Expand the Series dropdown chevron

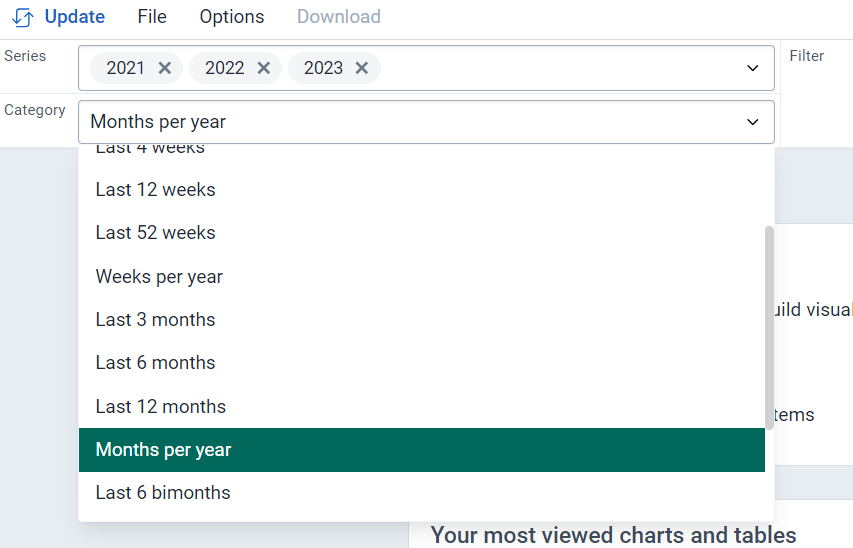(x=752, y=68)
